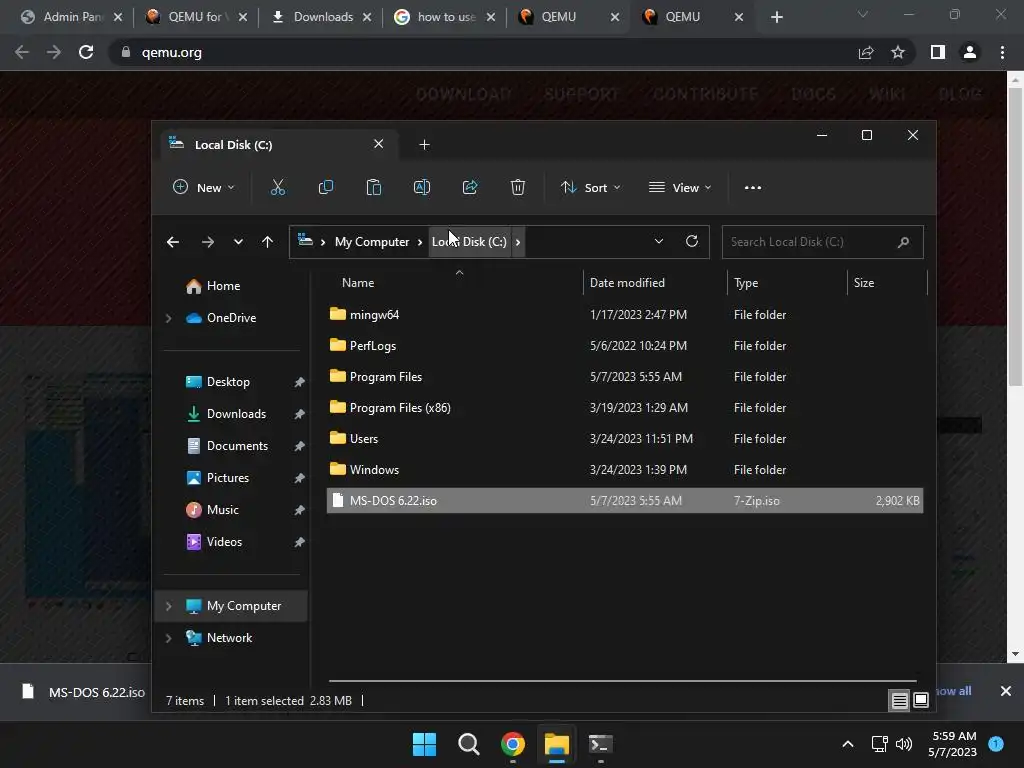Viewport: 1024px width, 768px height.
Task: Click the clock and date in taskbar
Action: point(953,744)
